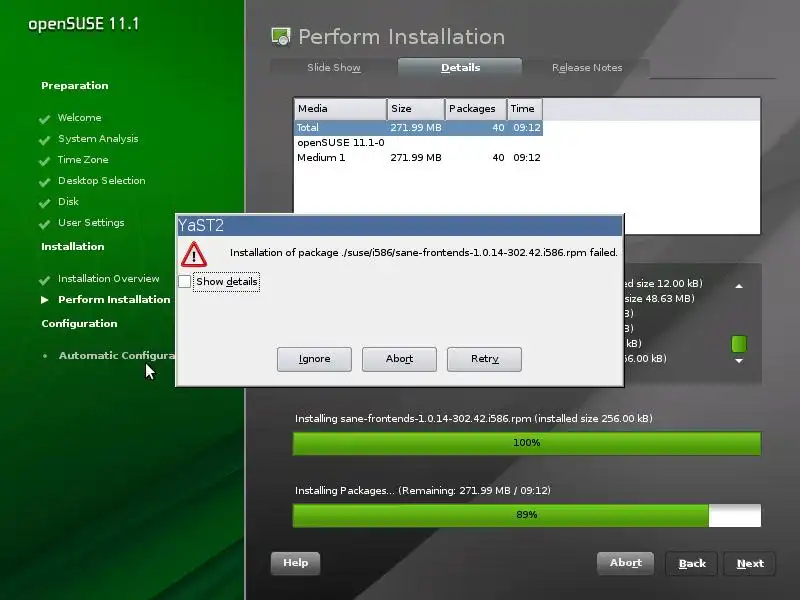
Task: Click the User Settings step label
Action: [x=91, y=222]
